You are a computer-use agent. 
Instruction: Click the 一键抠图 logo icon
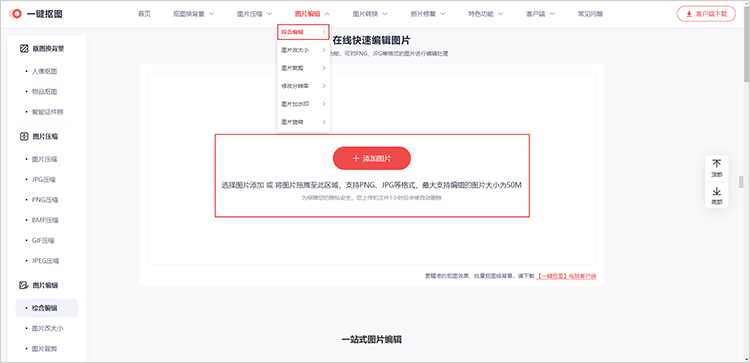click(15, 14)
